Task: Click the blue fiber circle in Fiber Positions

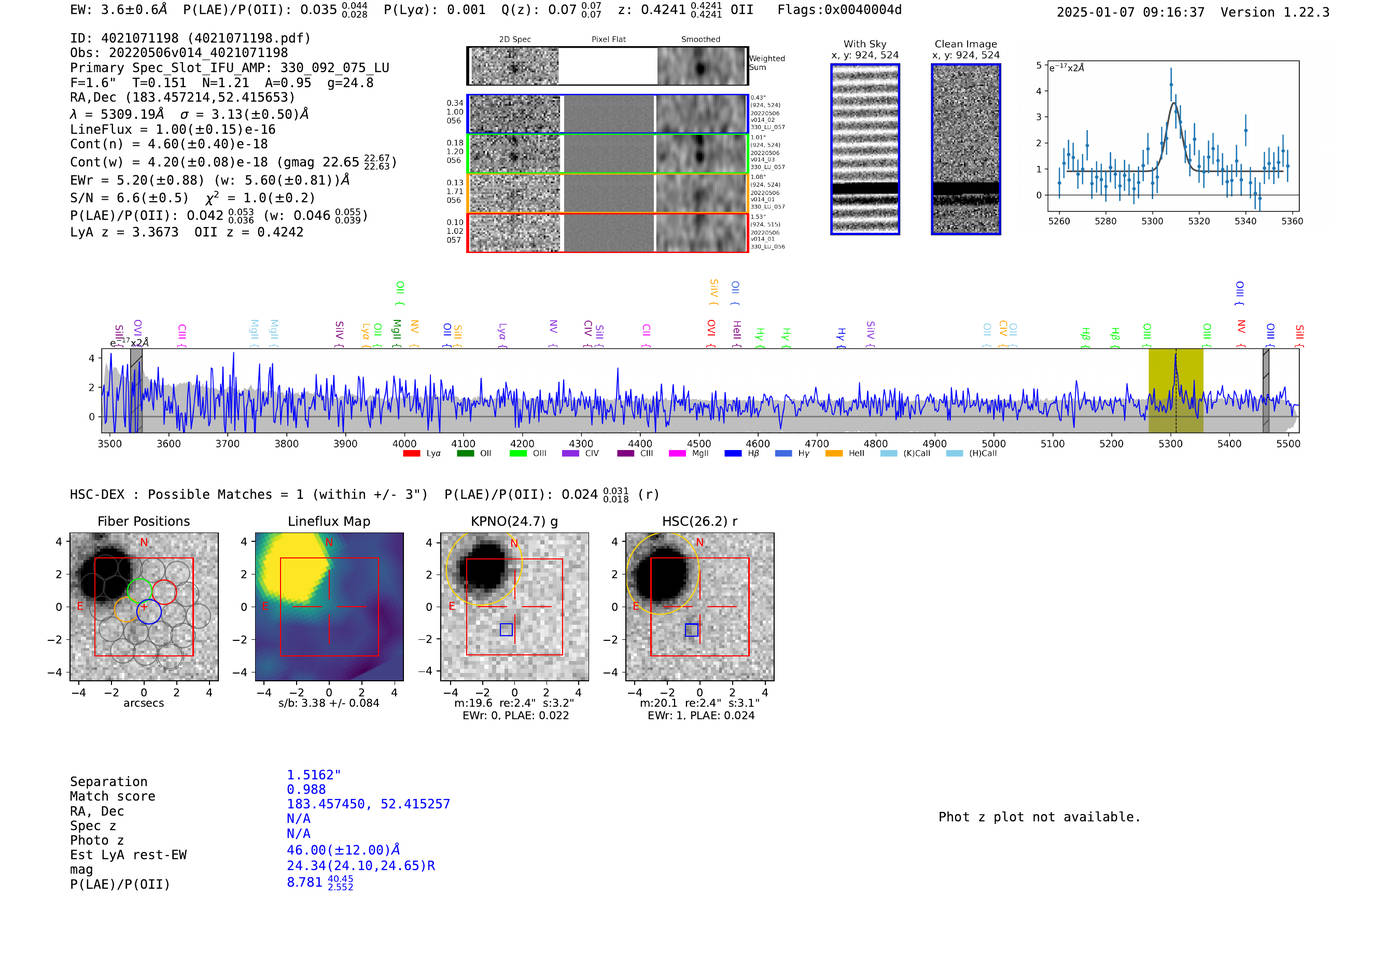Action: (x=149, y=611)
